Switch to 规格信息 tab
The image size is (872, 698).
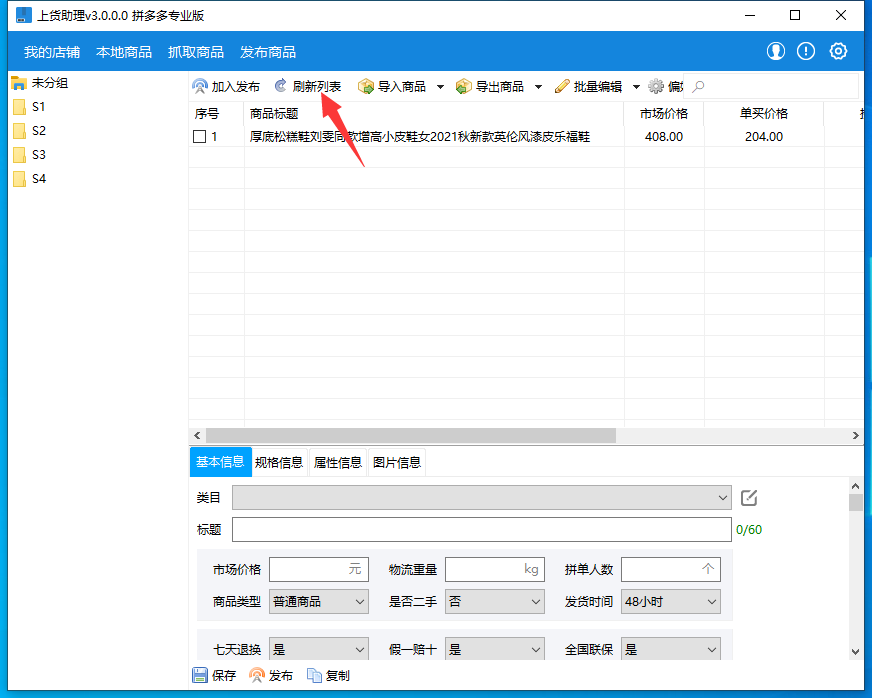pos(279,462)
